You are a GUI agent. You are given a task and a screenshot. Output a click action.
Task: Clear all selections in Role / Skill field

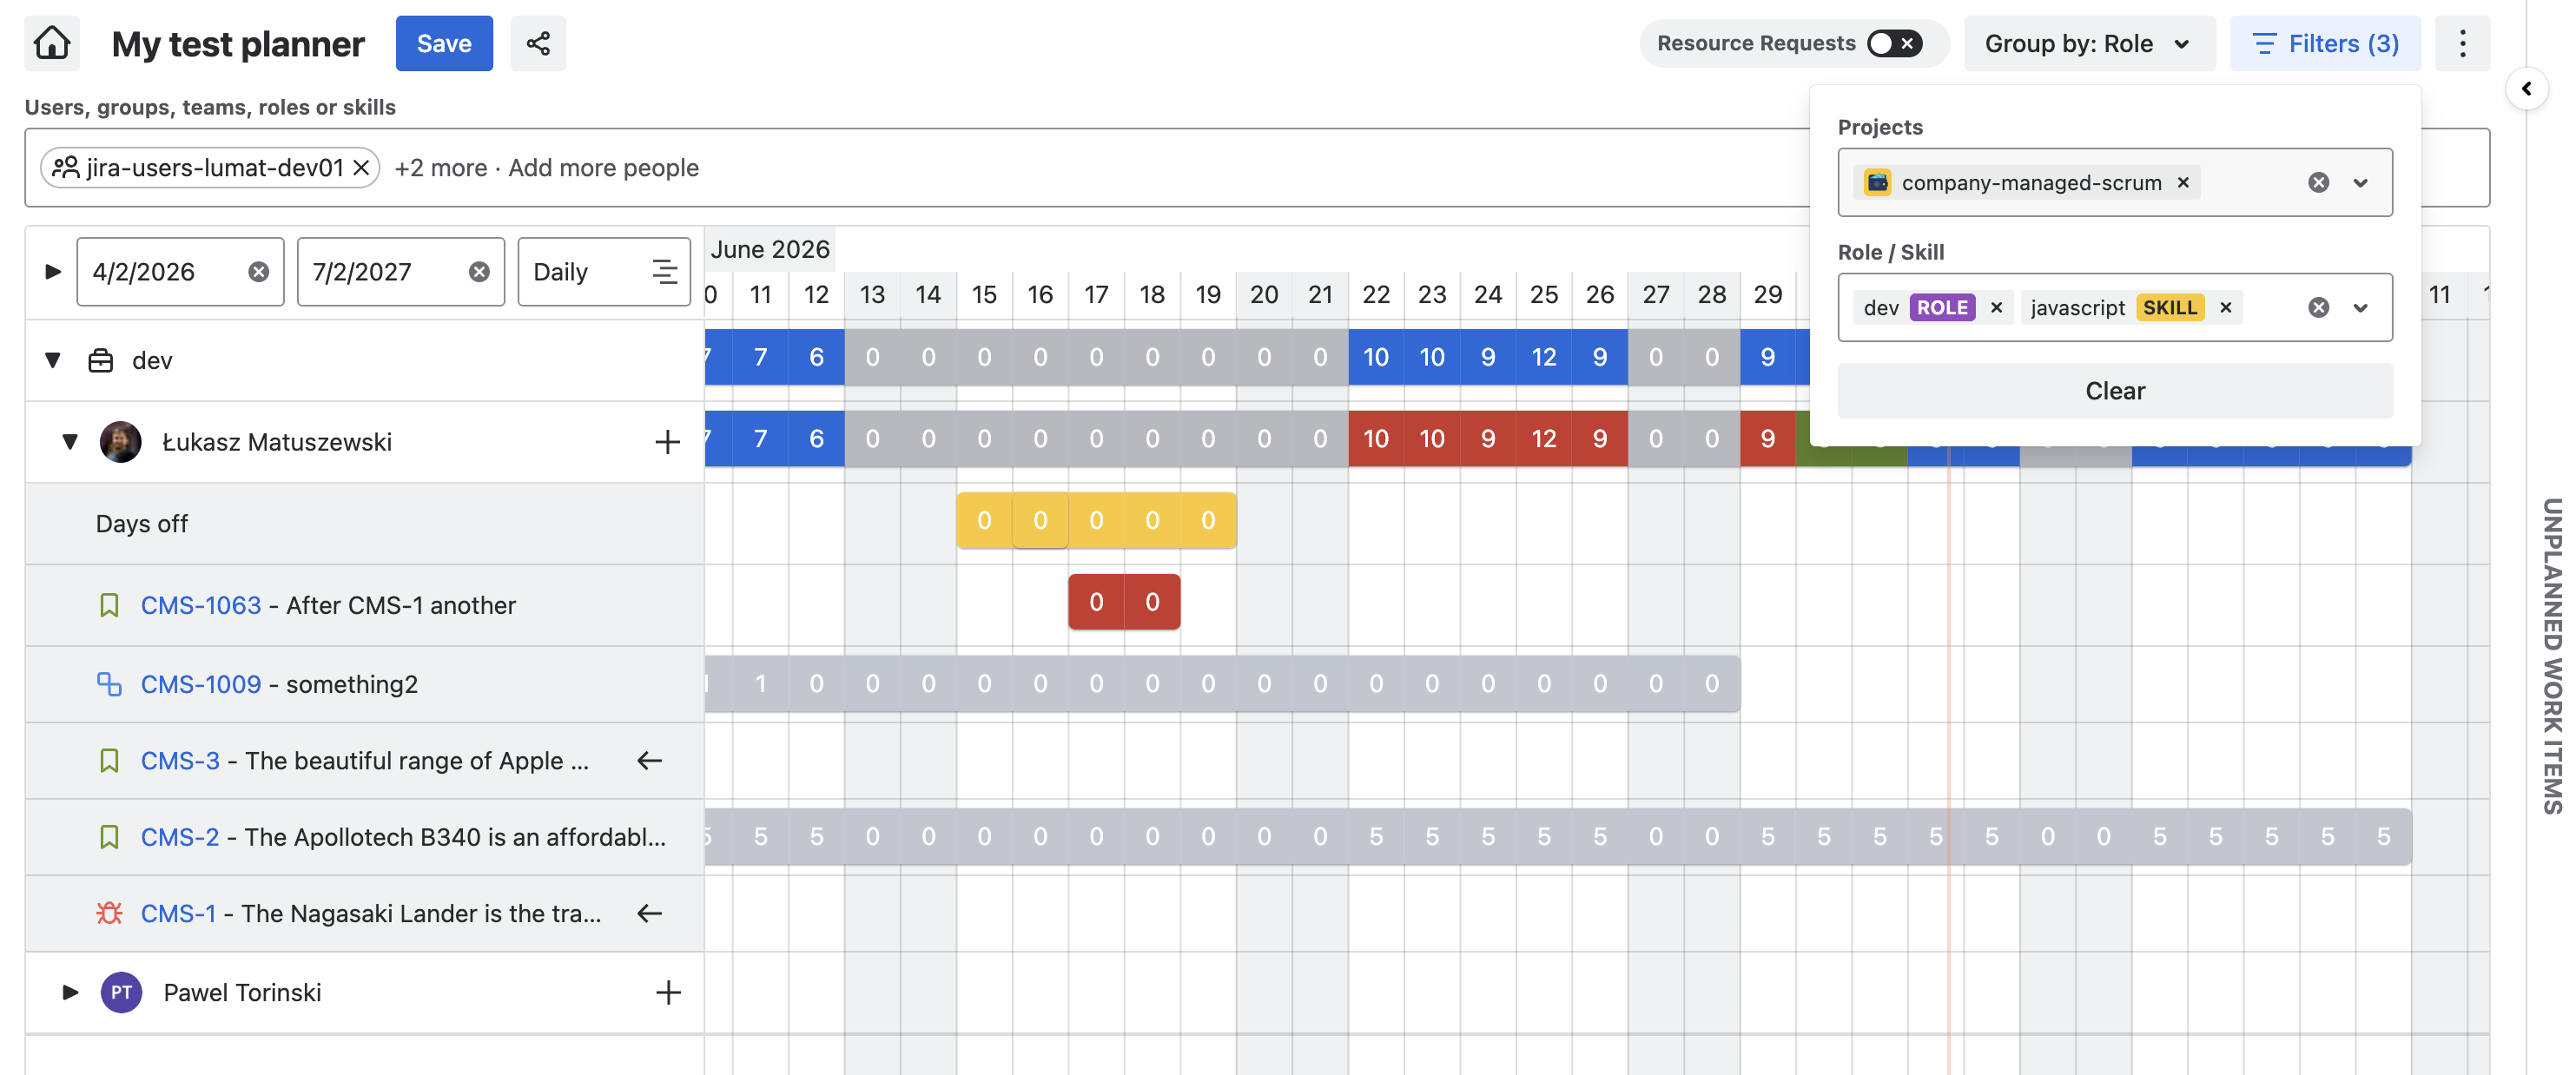(2318, 307)
